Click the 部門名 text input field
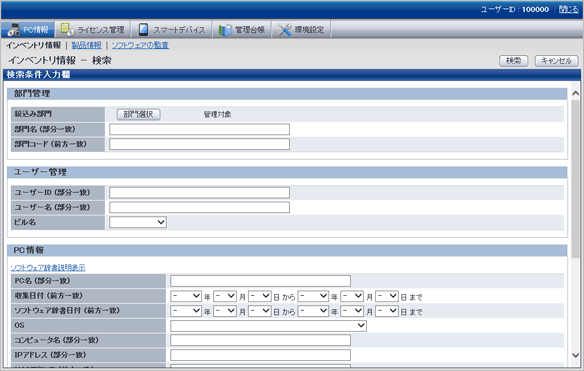 [x=199, y=129]
